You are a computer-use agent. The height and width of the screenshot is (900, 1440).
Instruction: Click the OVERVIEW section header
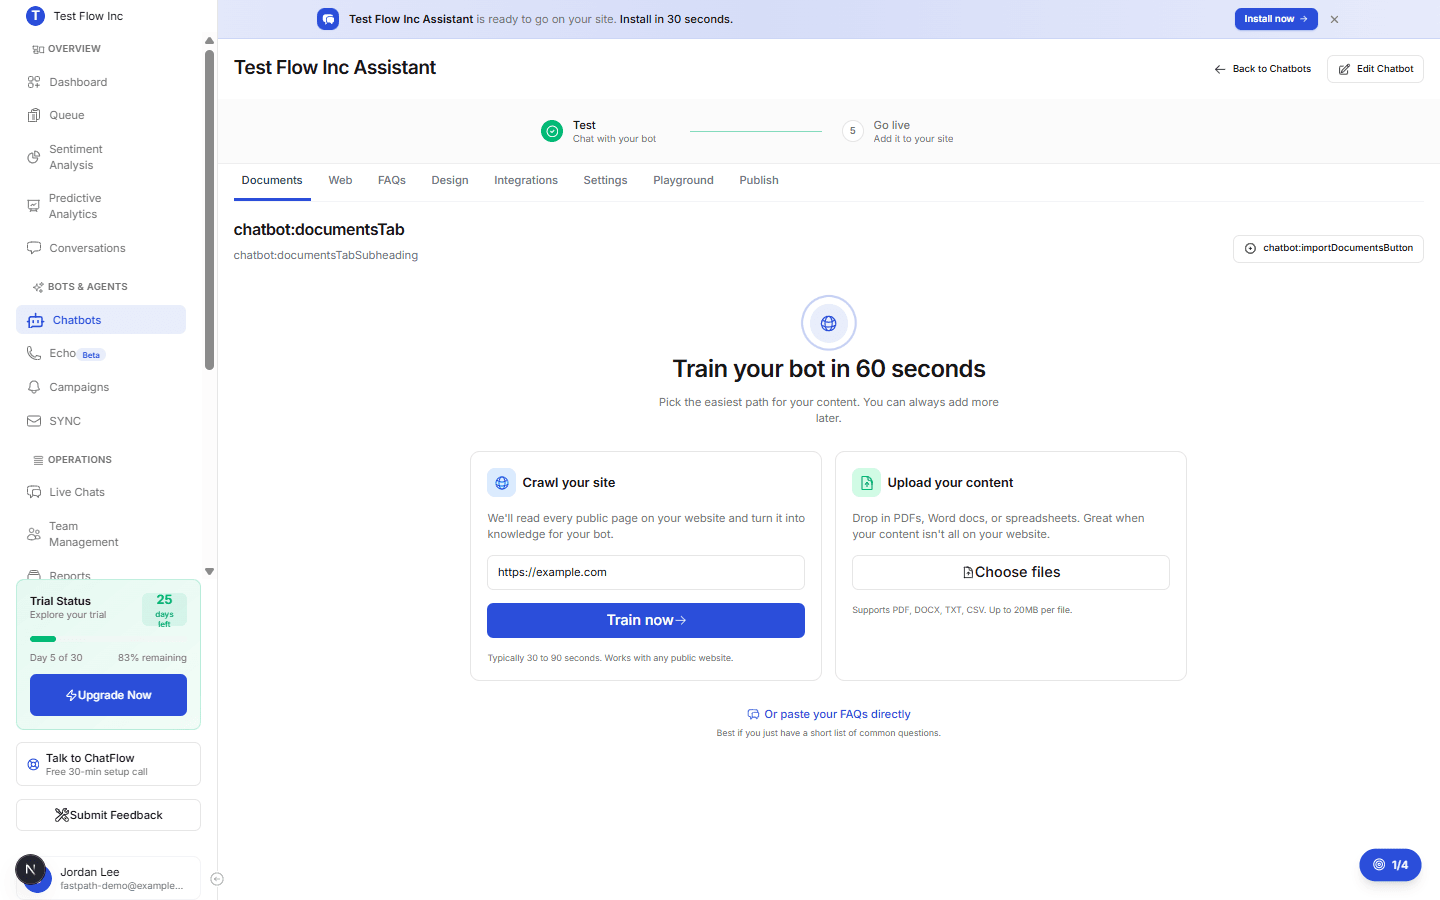(74, 49)
